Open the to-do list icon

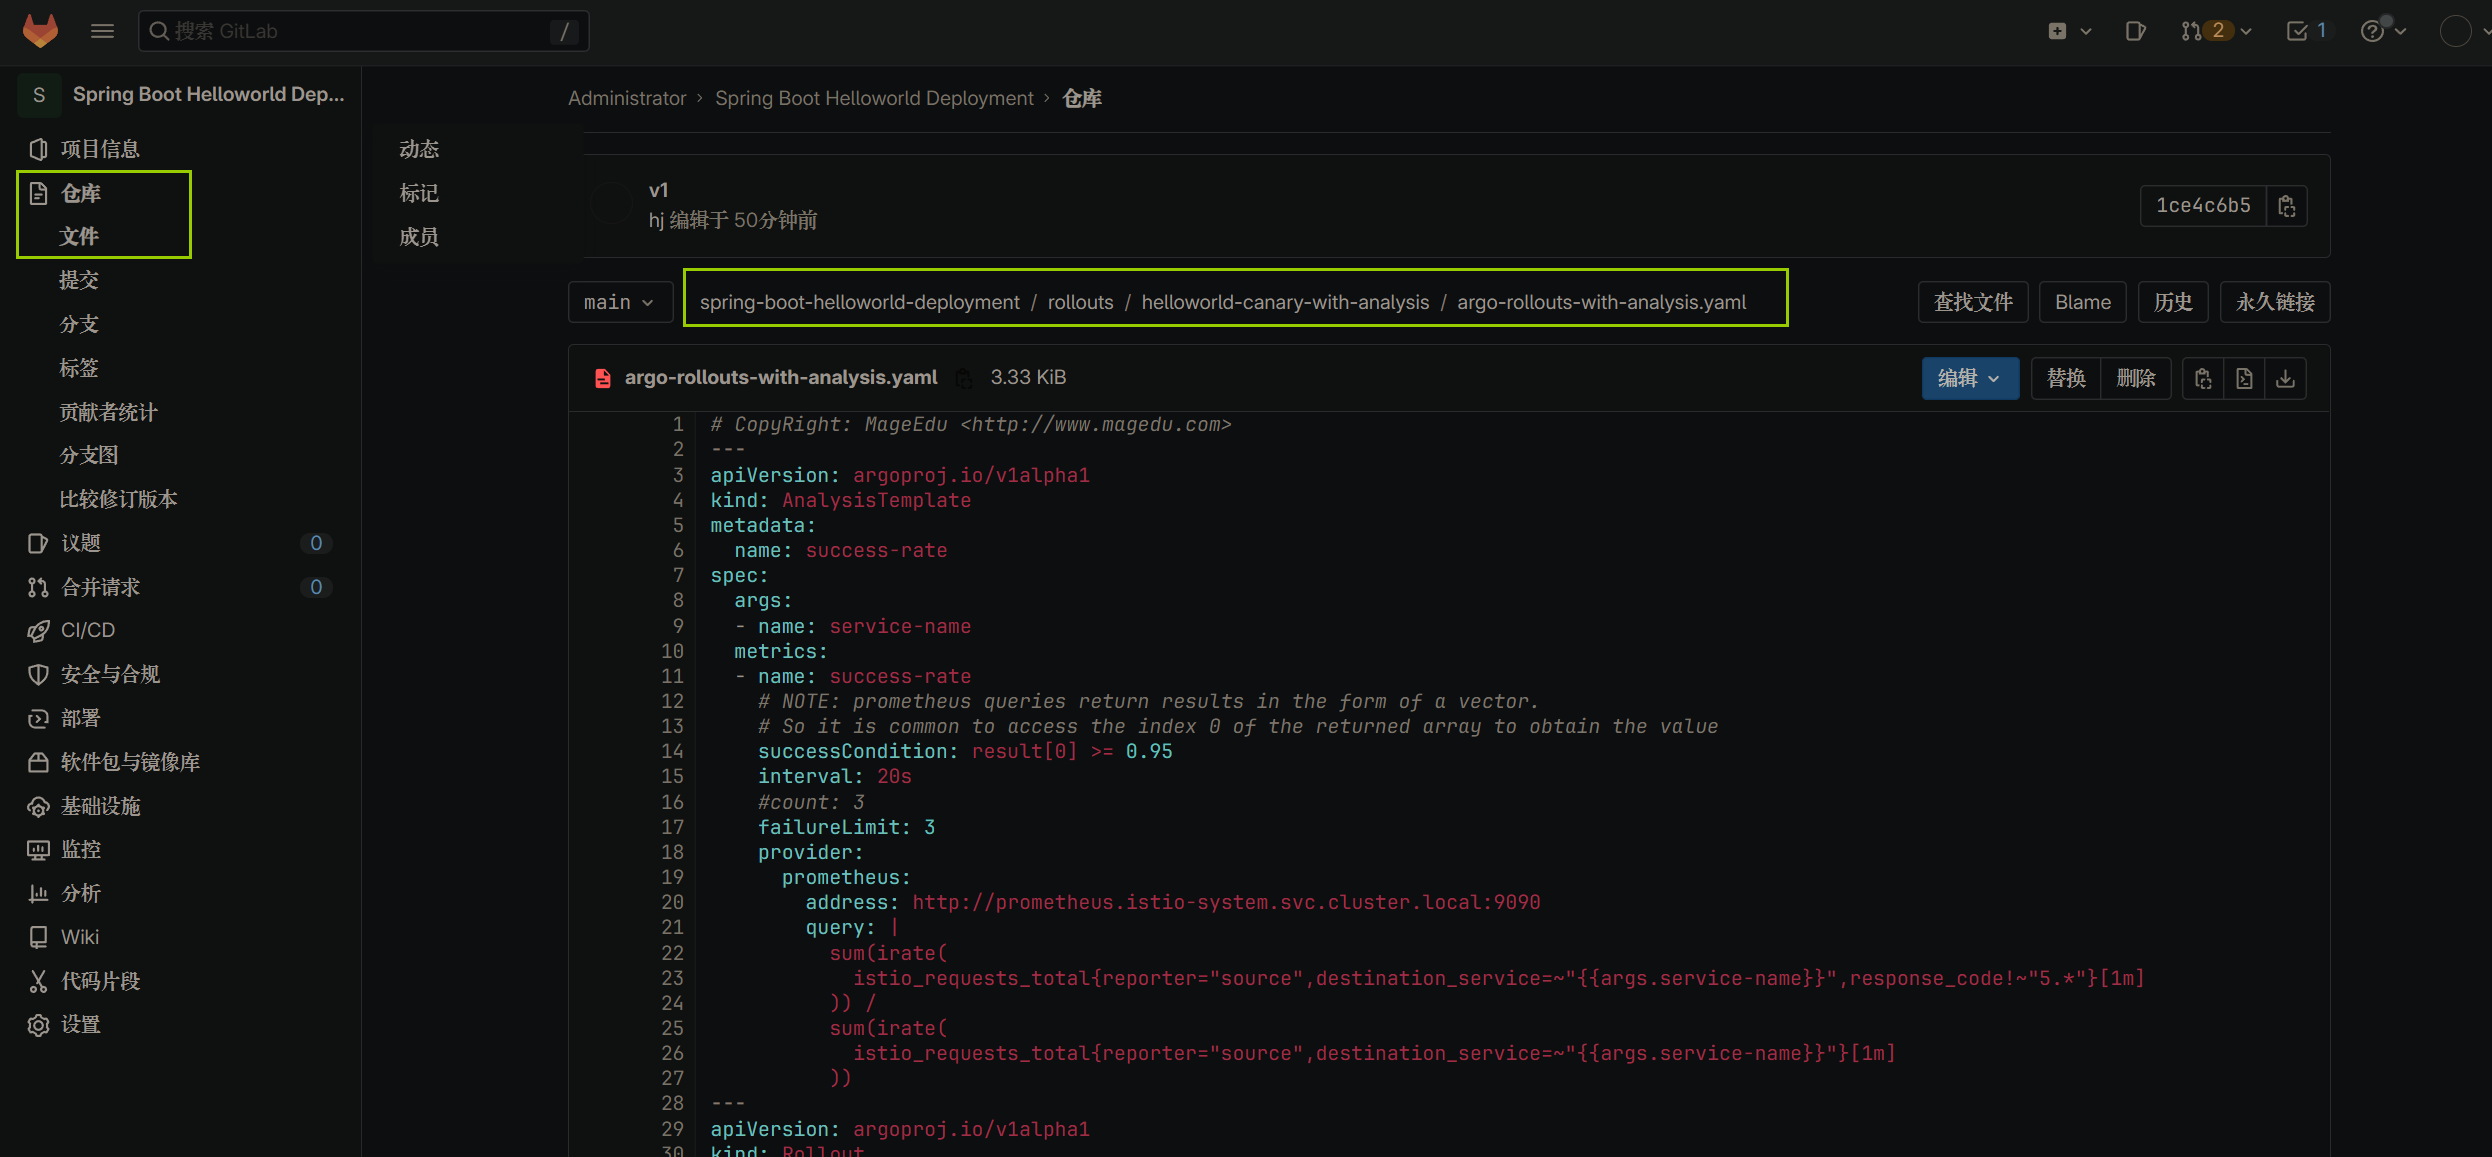2307,31
